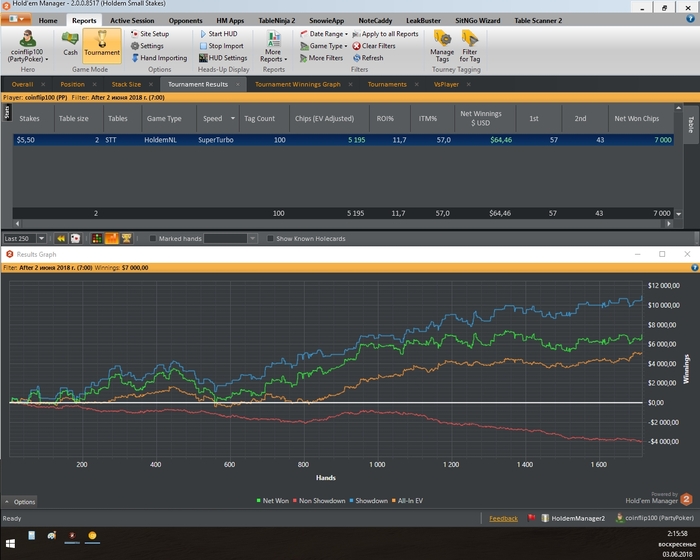Click Stop Import

(221, 46)
